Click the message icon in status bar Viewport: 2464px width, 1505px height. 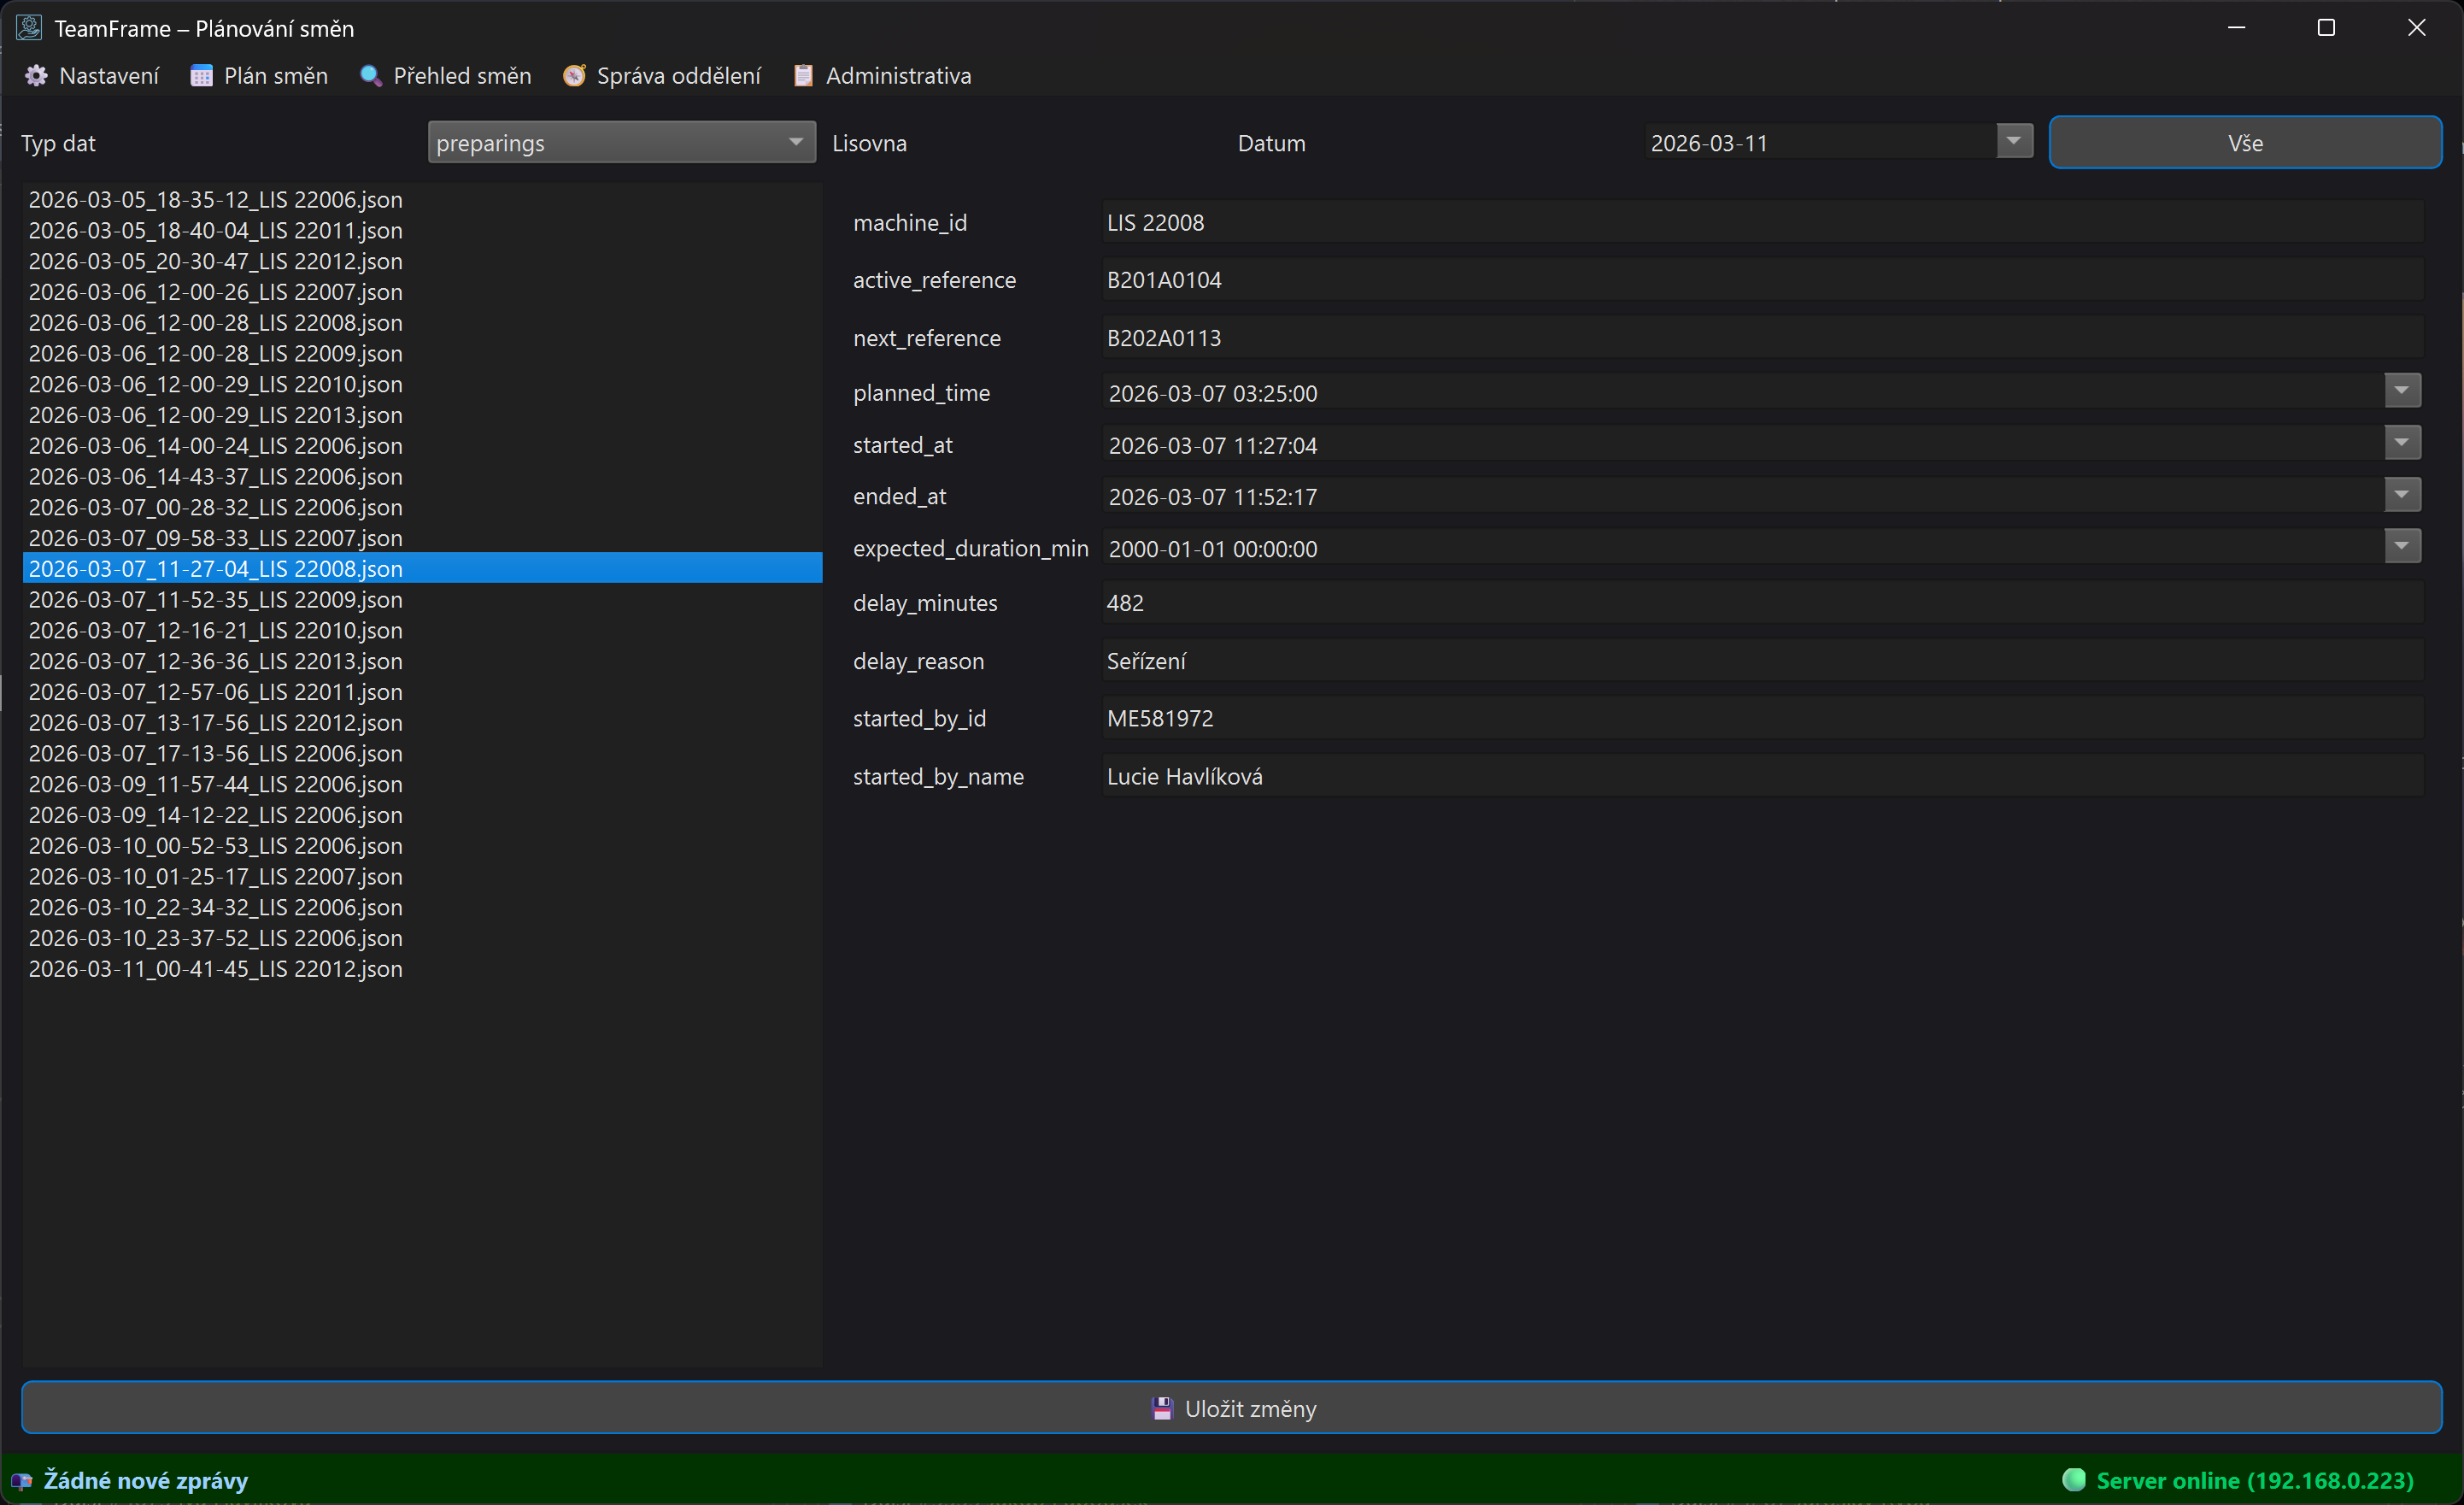point(22,1481)
